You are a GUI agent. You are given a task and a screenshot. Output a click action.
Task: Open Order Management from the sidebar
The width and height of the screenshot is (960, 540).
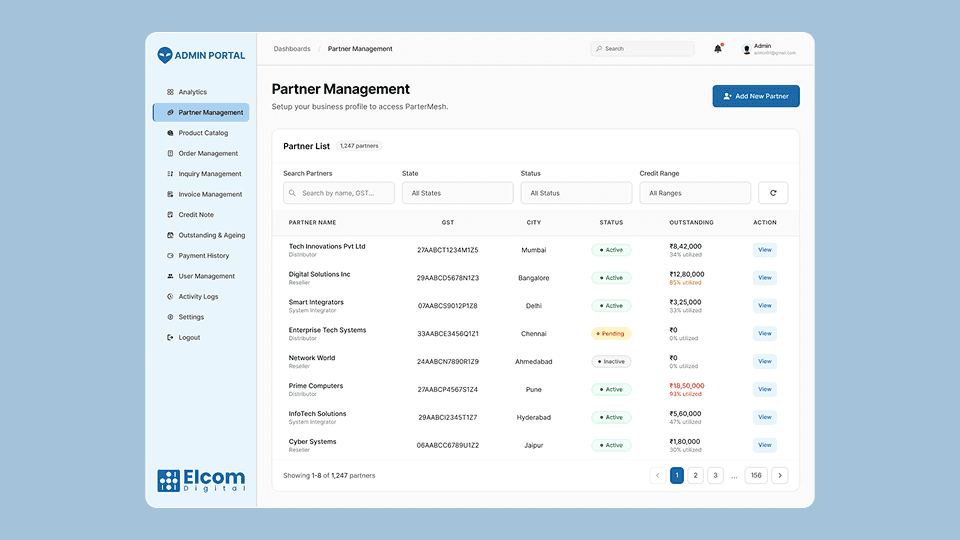coord(208,154)
